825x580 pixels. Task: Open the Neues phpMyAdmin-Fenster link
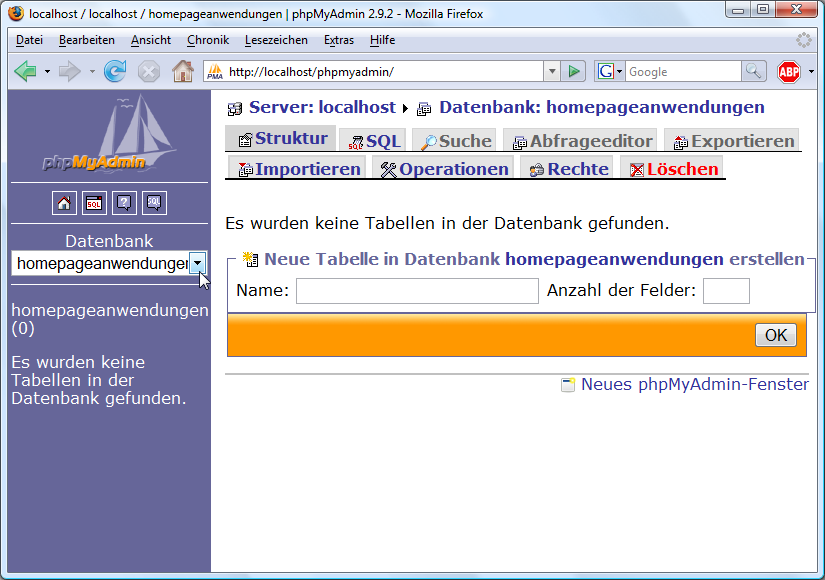tap(695, 384)
